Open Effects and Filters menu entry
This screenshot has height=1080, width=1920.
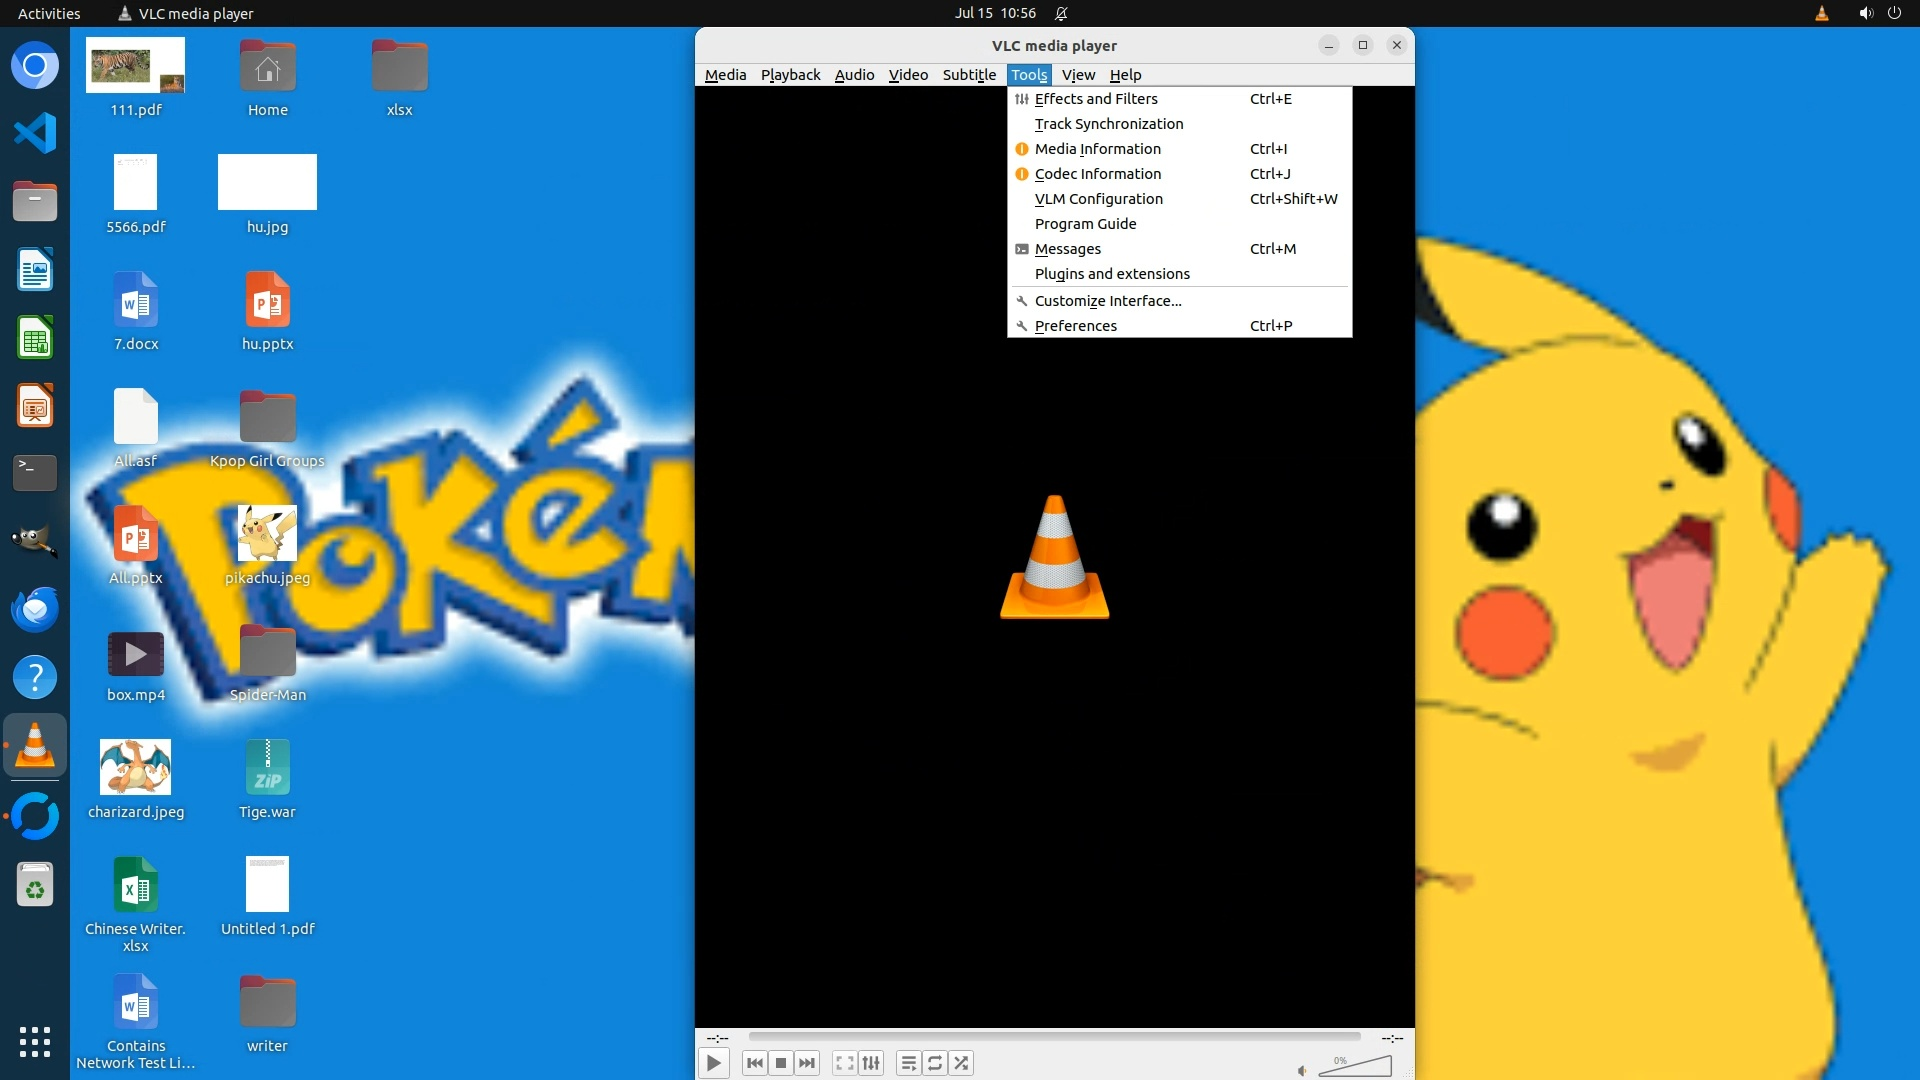pyautogui.click(x=1096, y=99)
